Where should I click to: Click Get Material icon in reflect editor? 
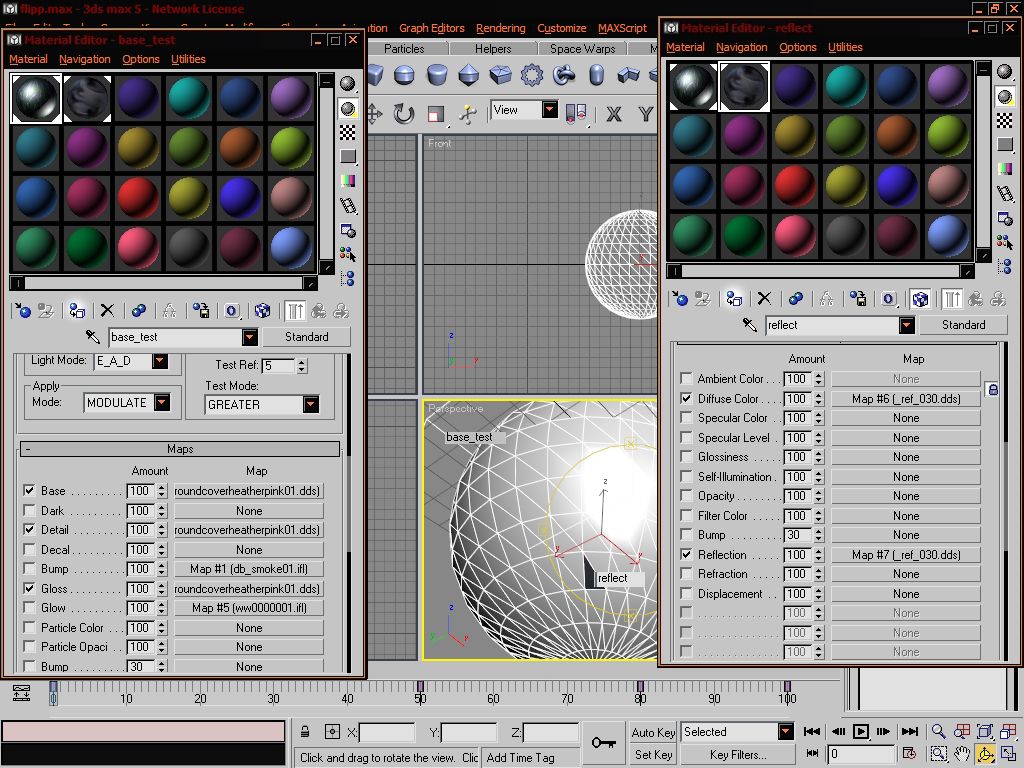679,299
